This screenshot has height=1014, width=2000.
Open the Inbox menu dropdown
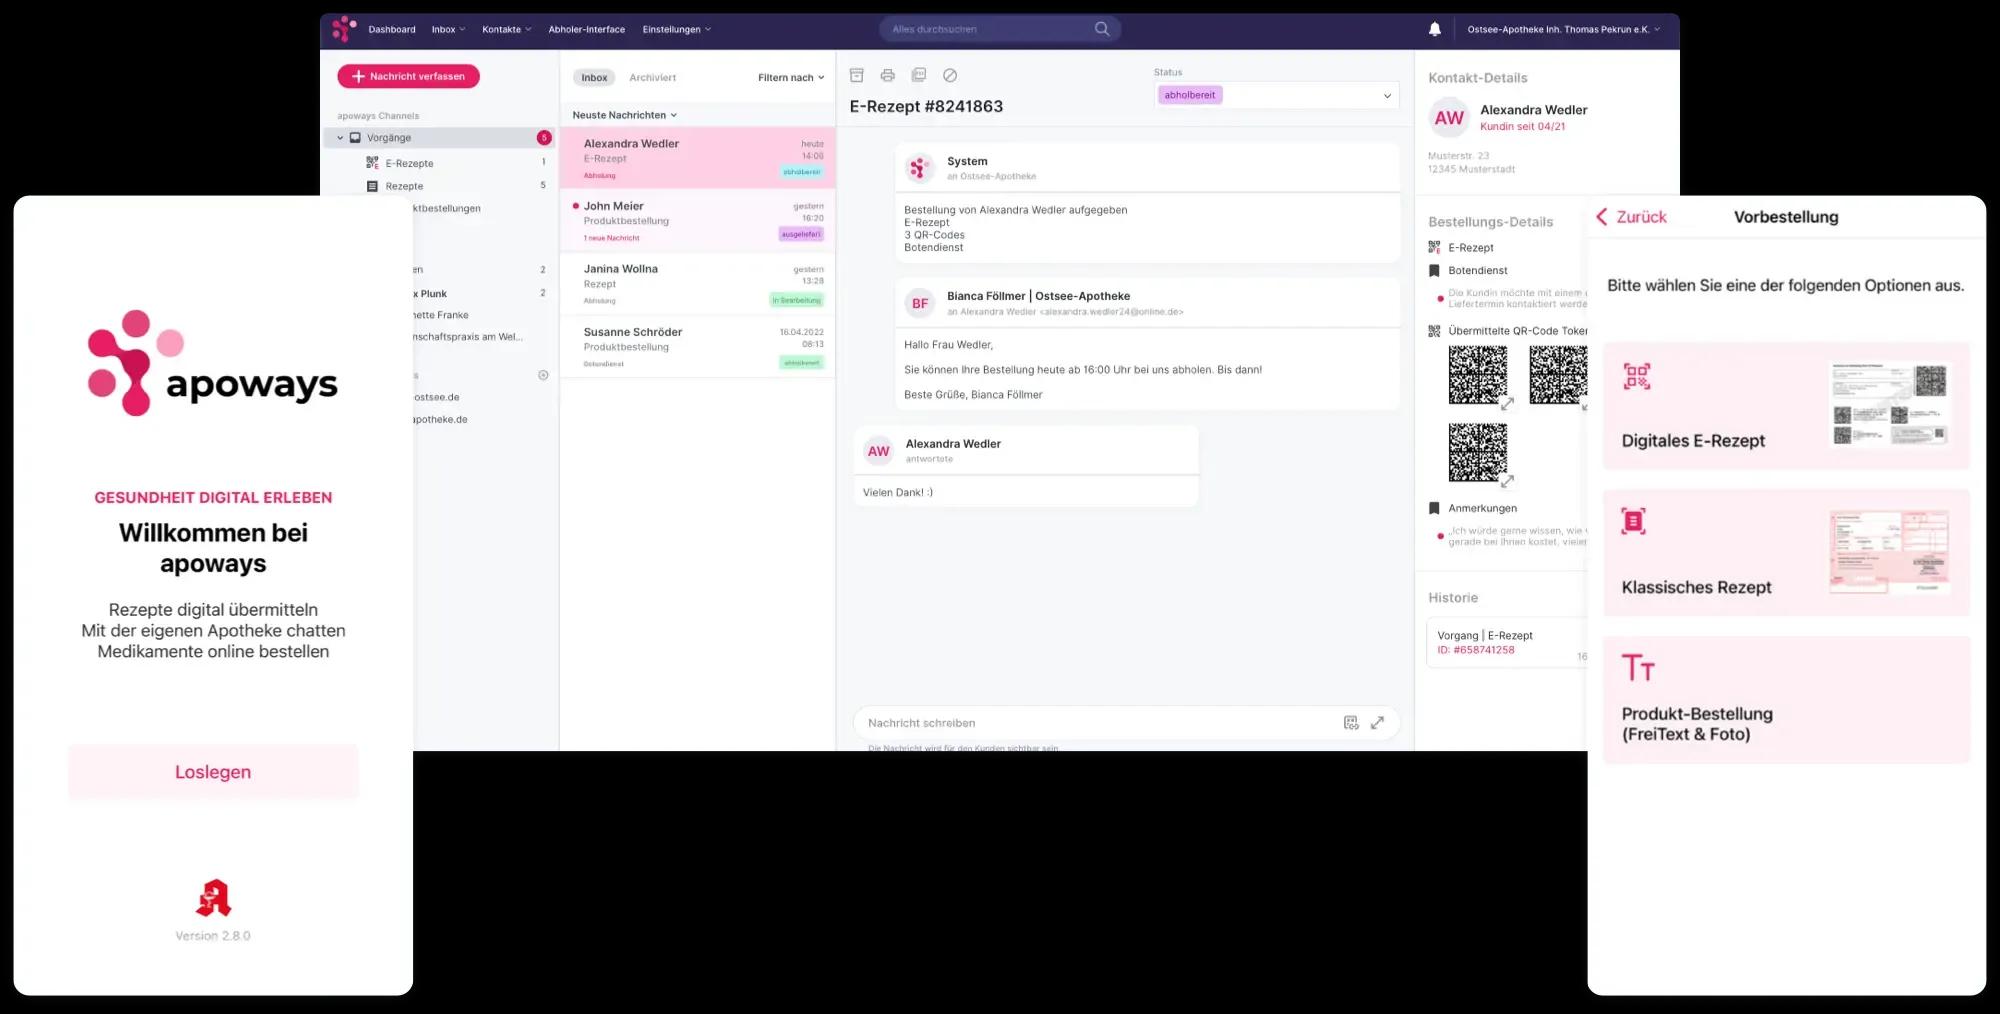pyautogui.click(x=447, y=29)
